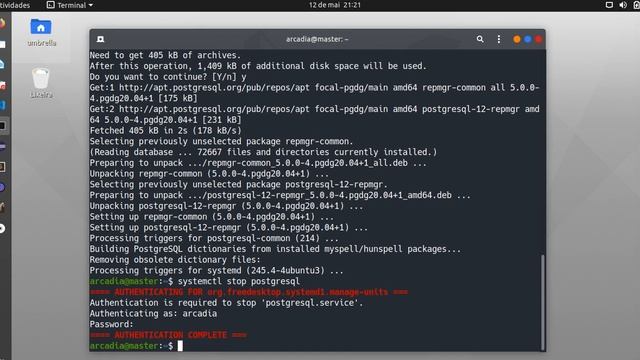Viewport: 640px width, 360px height.
Task: Click the 'Unpacking repmgr-common' line
Action: tap(209, 173)
